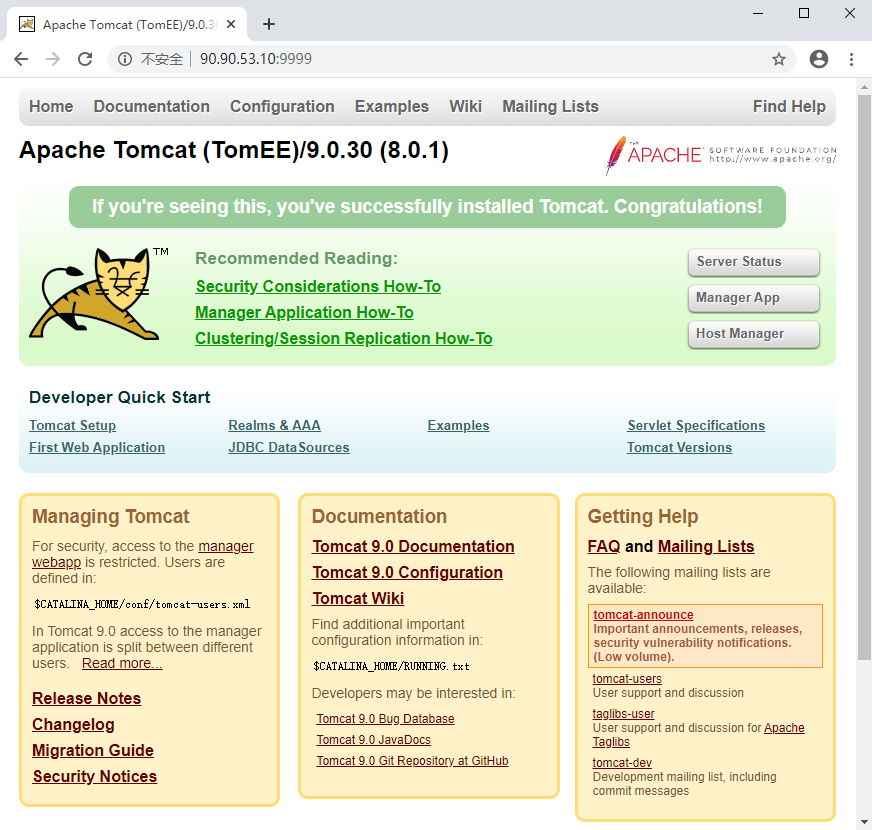Open the Realms & AAA link
The image size is (872, 830).
point(274,426)
